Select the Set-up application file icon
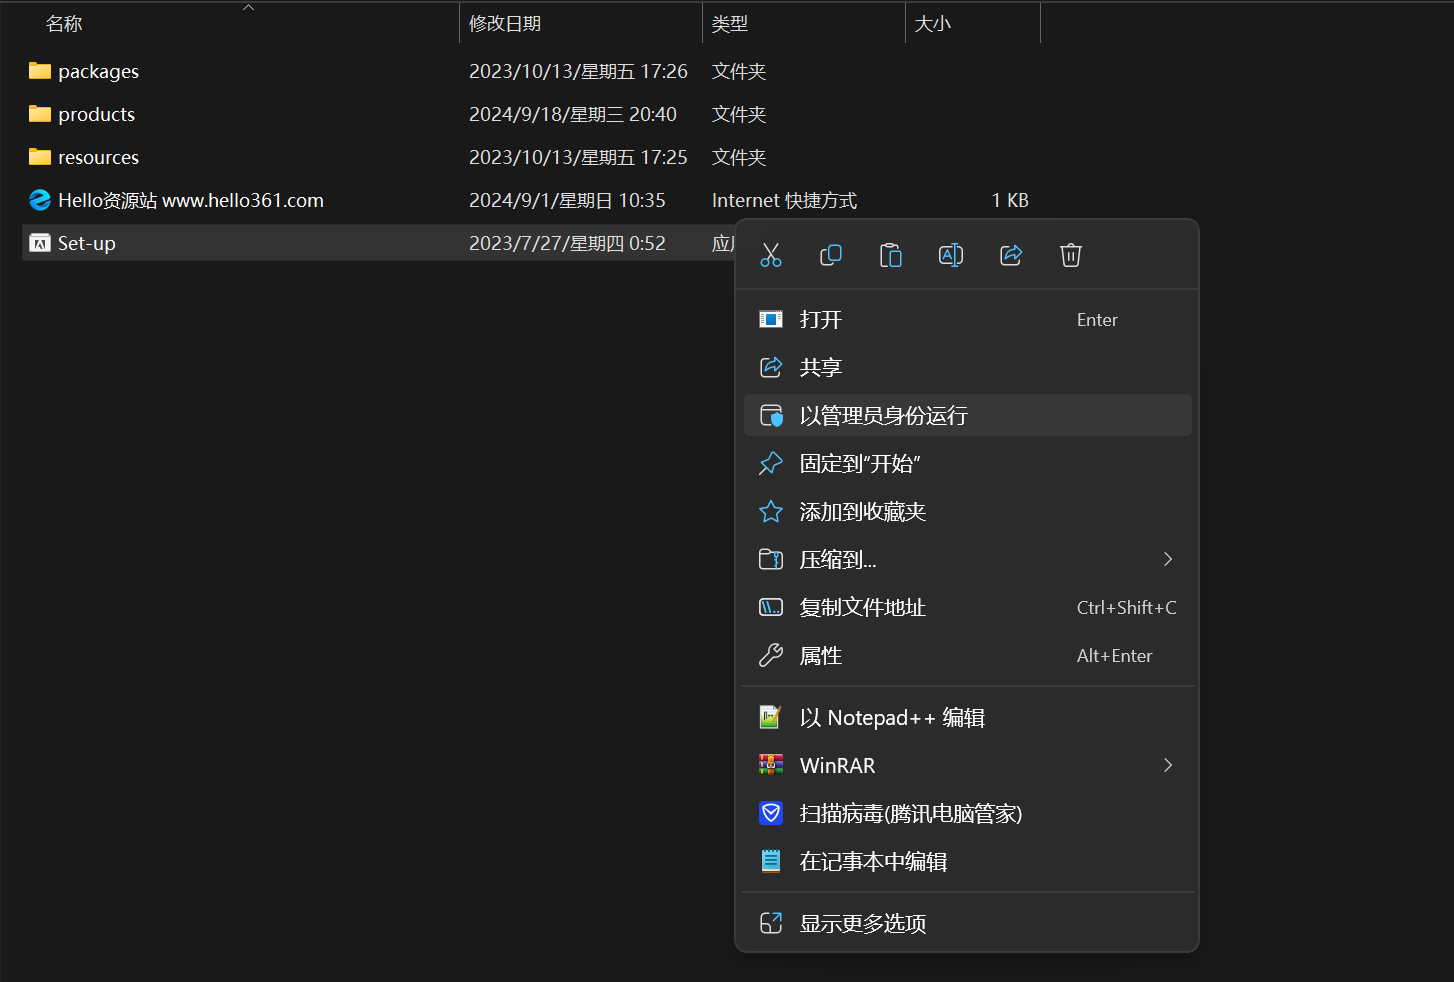 pyautogui.click(x=40, y=243)
